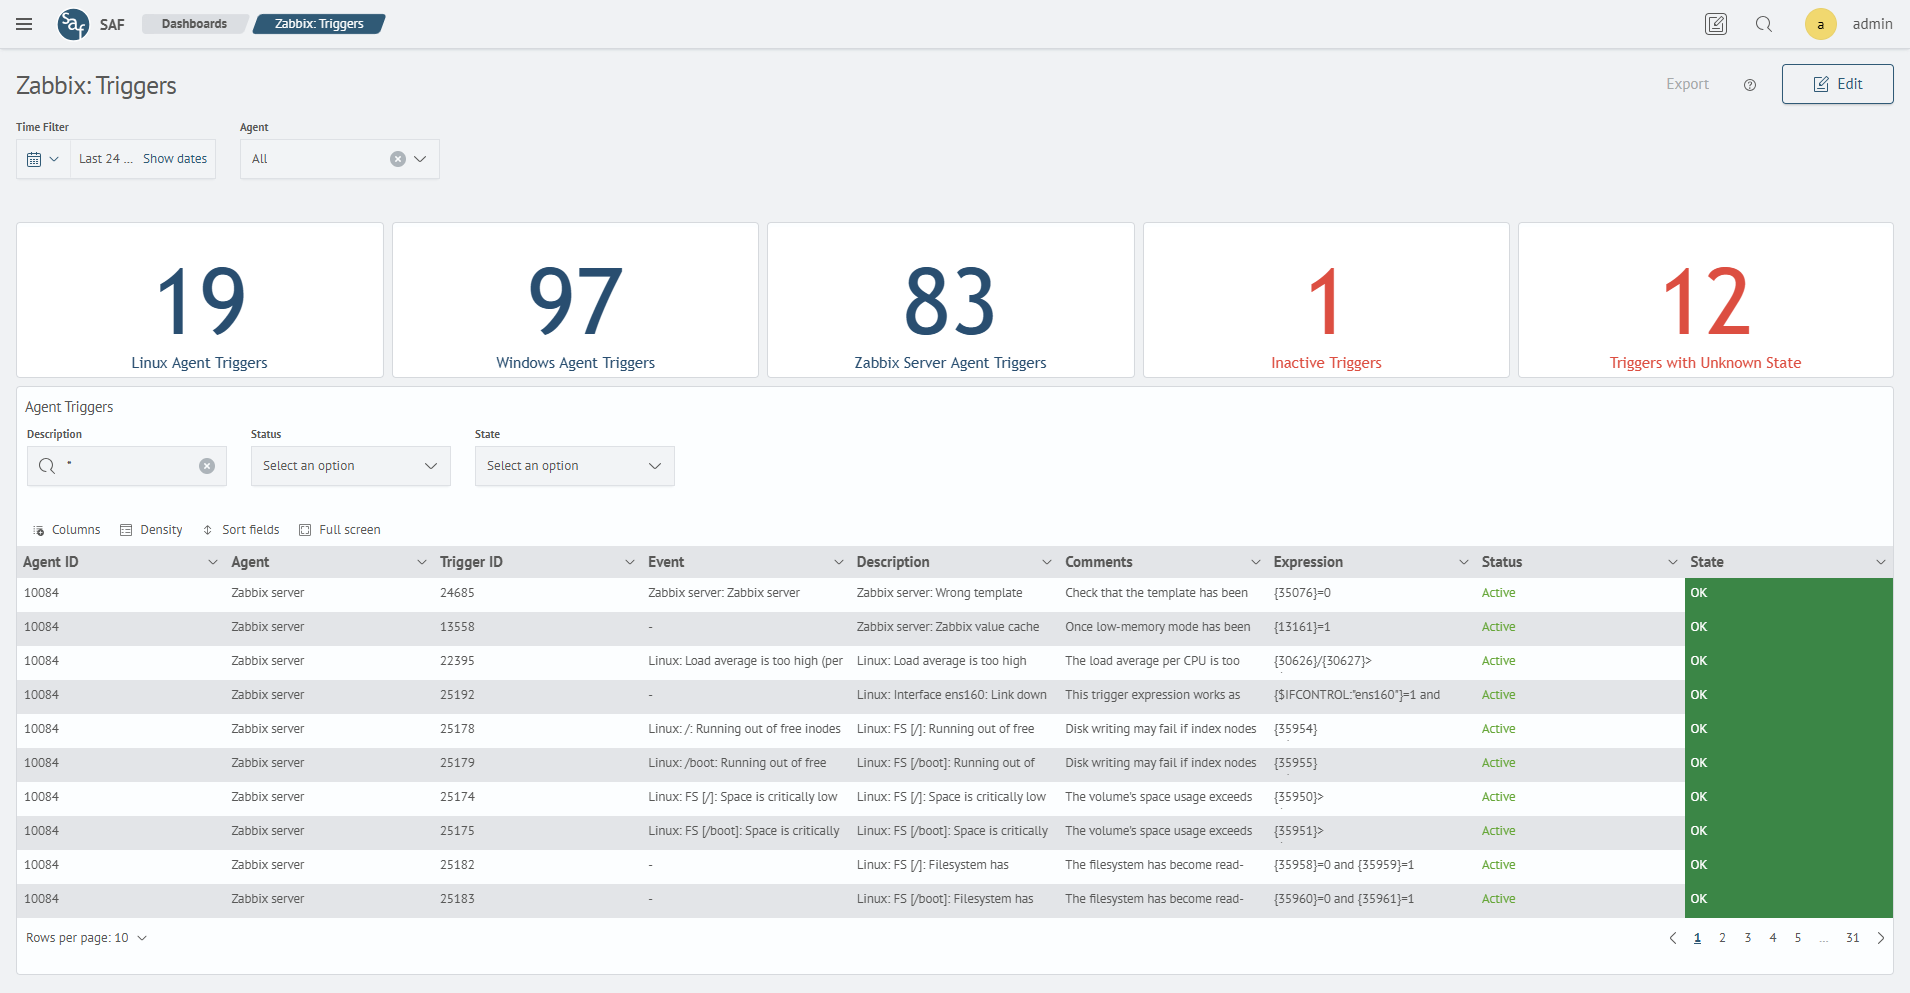Viewport: 1910px width, 993px height.
Task: Toggle Full screen table view
Action: (x=340, y=530)
